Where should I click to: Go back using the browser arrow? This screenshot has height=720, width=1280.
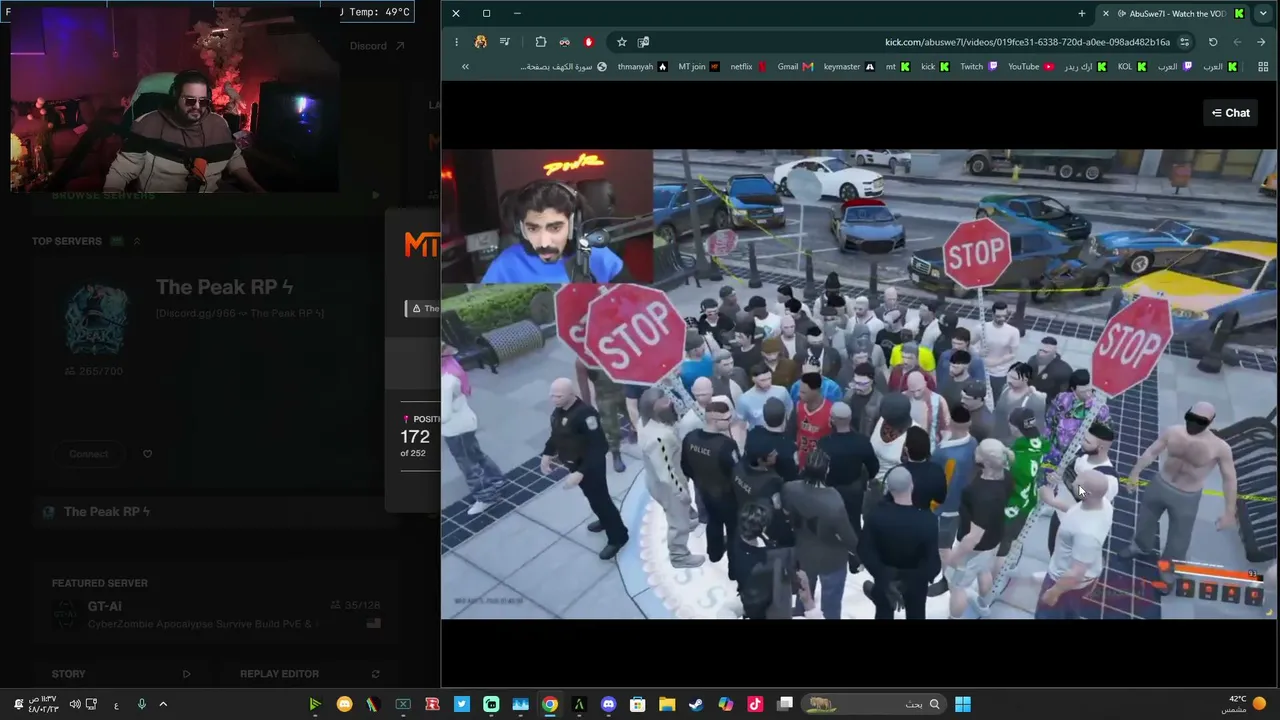click(1237, 42)
